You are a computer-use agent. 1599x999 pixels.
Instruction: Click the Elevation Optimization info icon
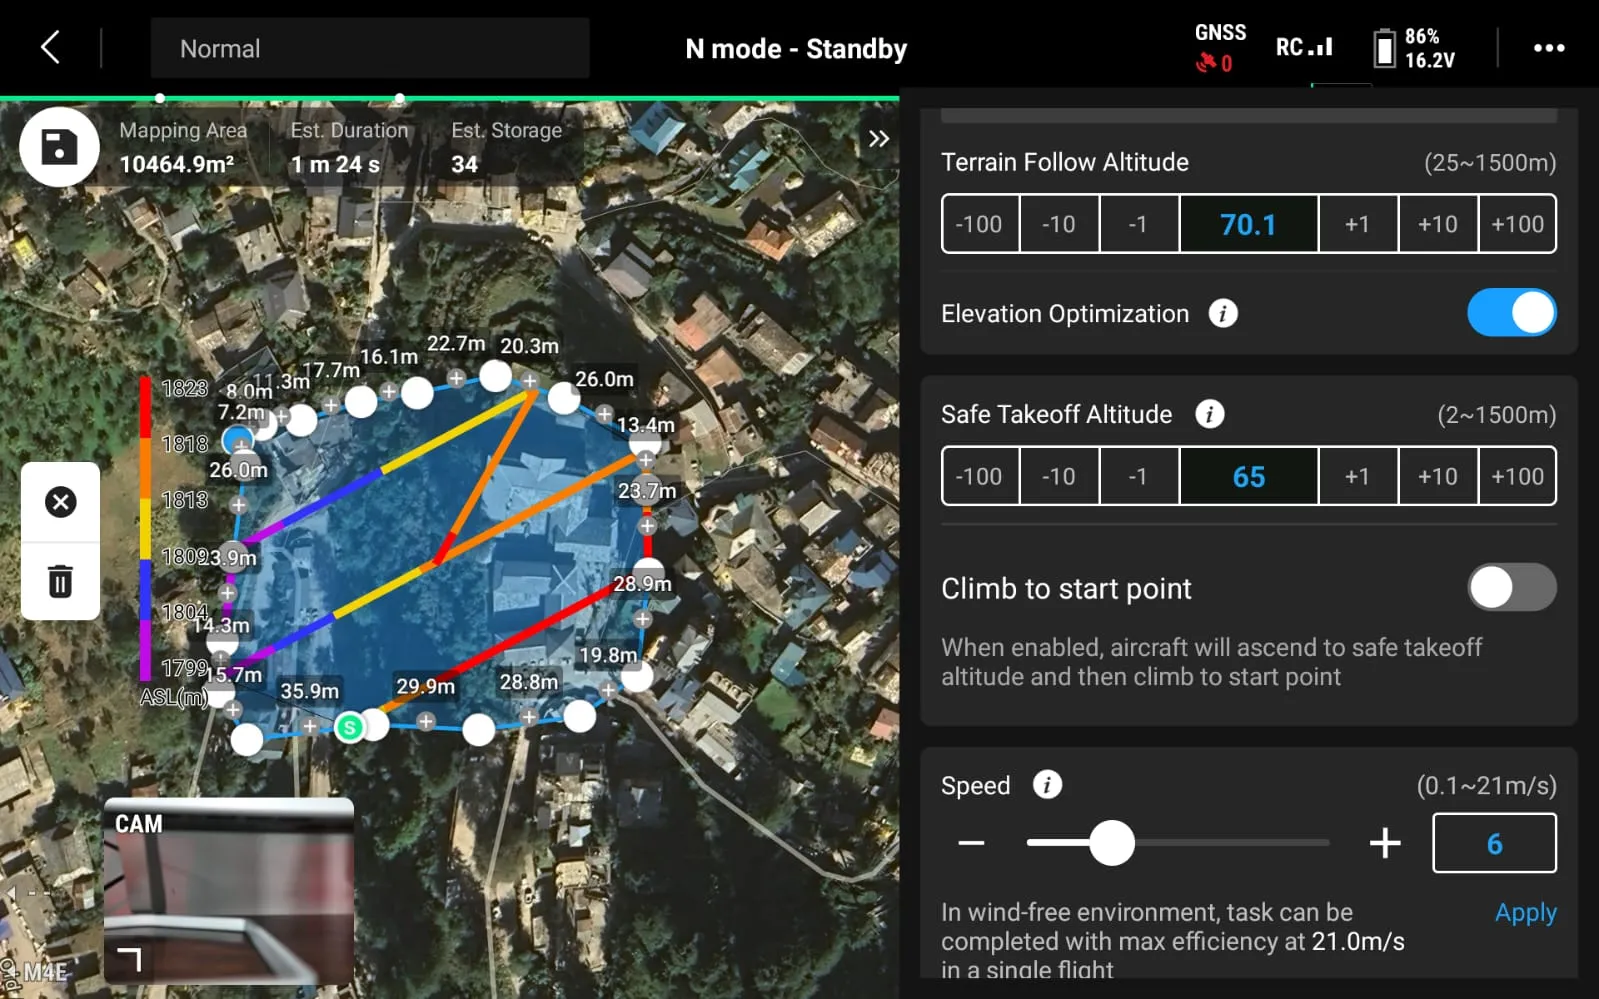[x=1222, y=314]
